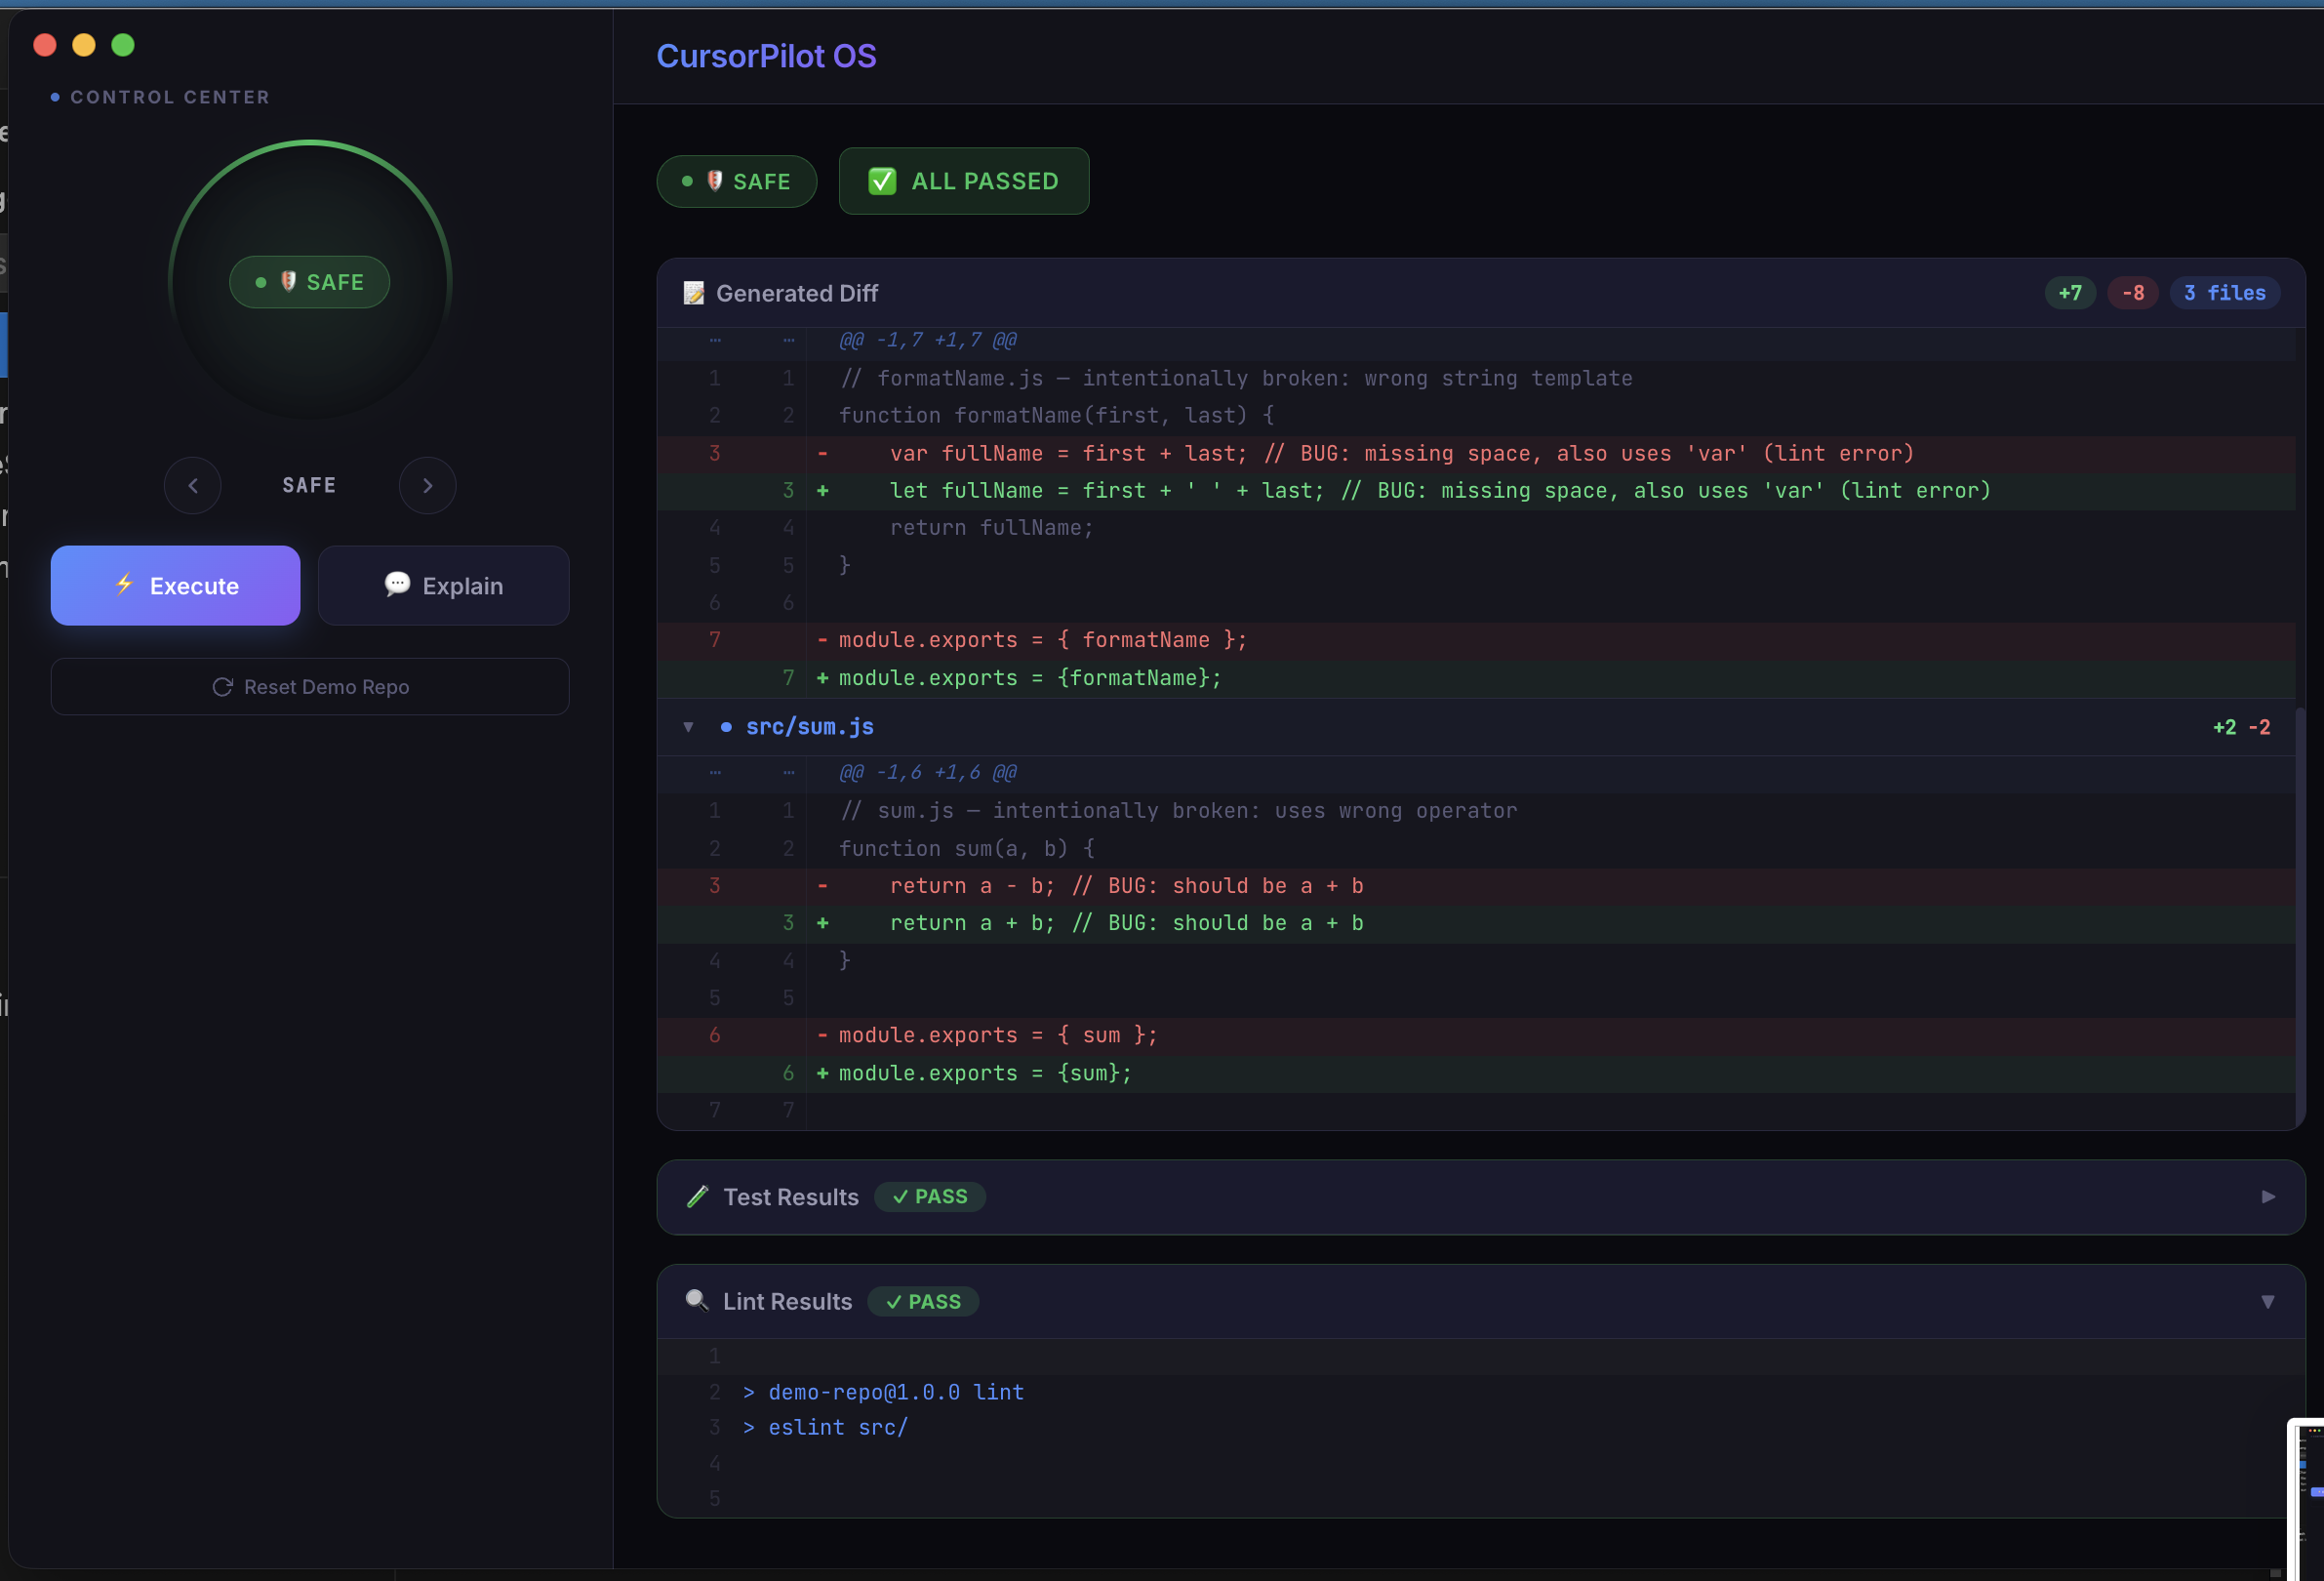Click the speech bubble Explain icon
Image resolution: width=2324 pixels, height=1581 pixels.
click(x=397, y=584)
